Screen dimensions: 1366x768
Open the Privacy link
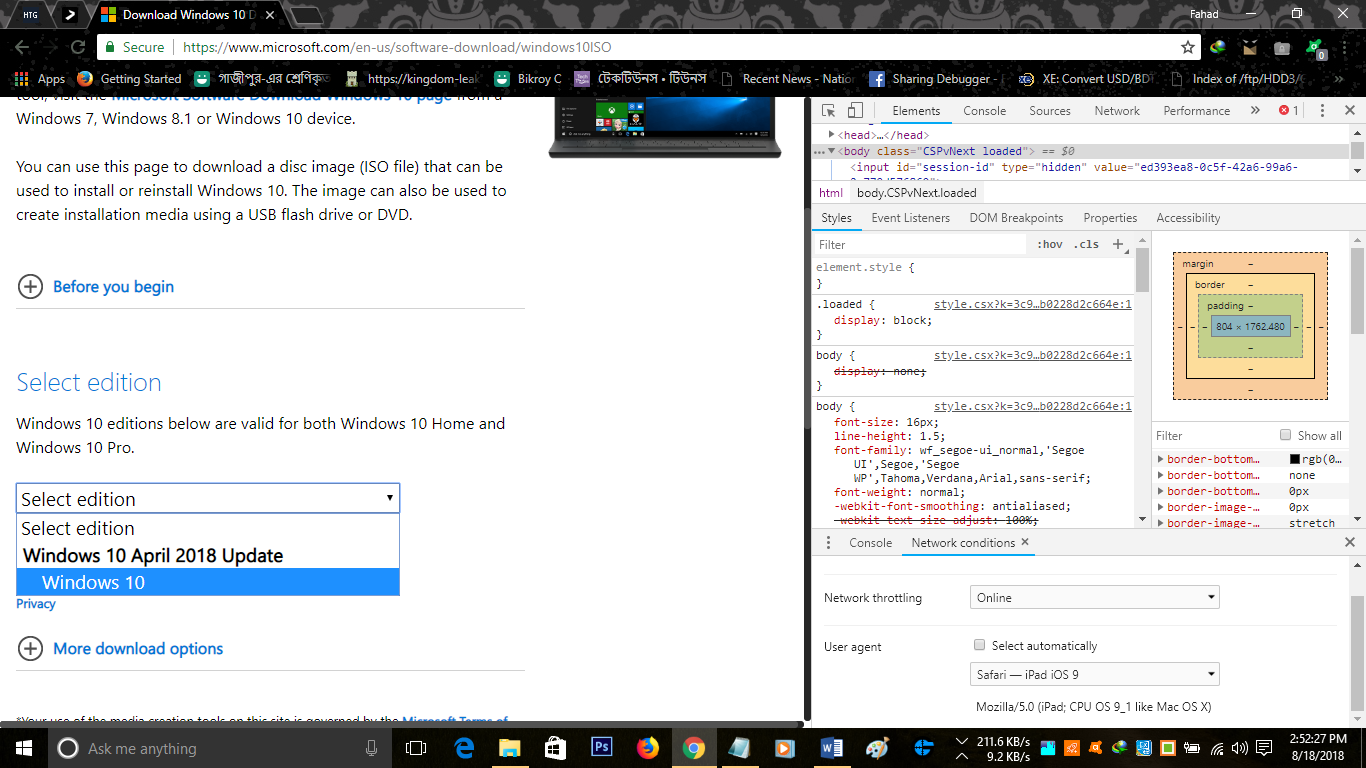[36, 604]
